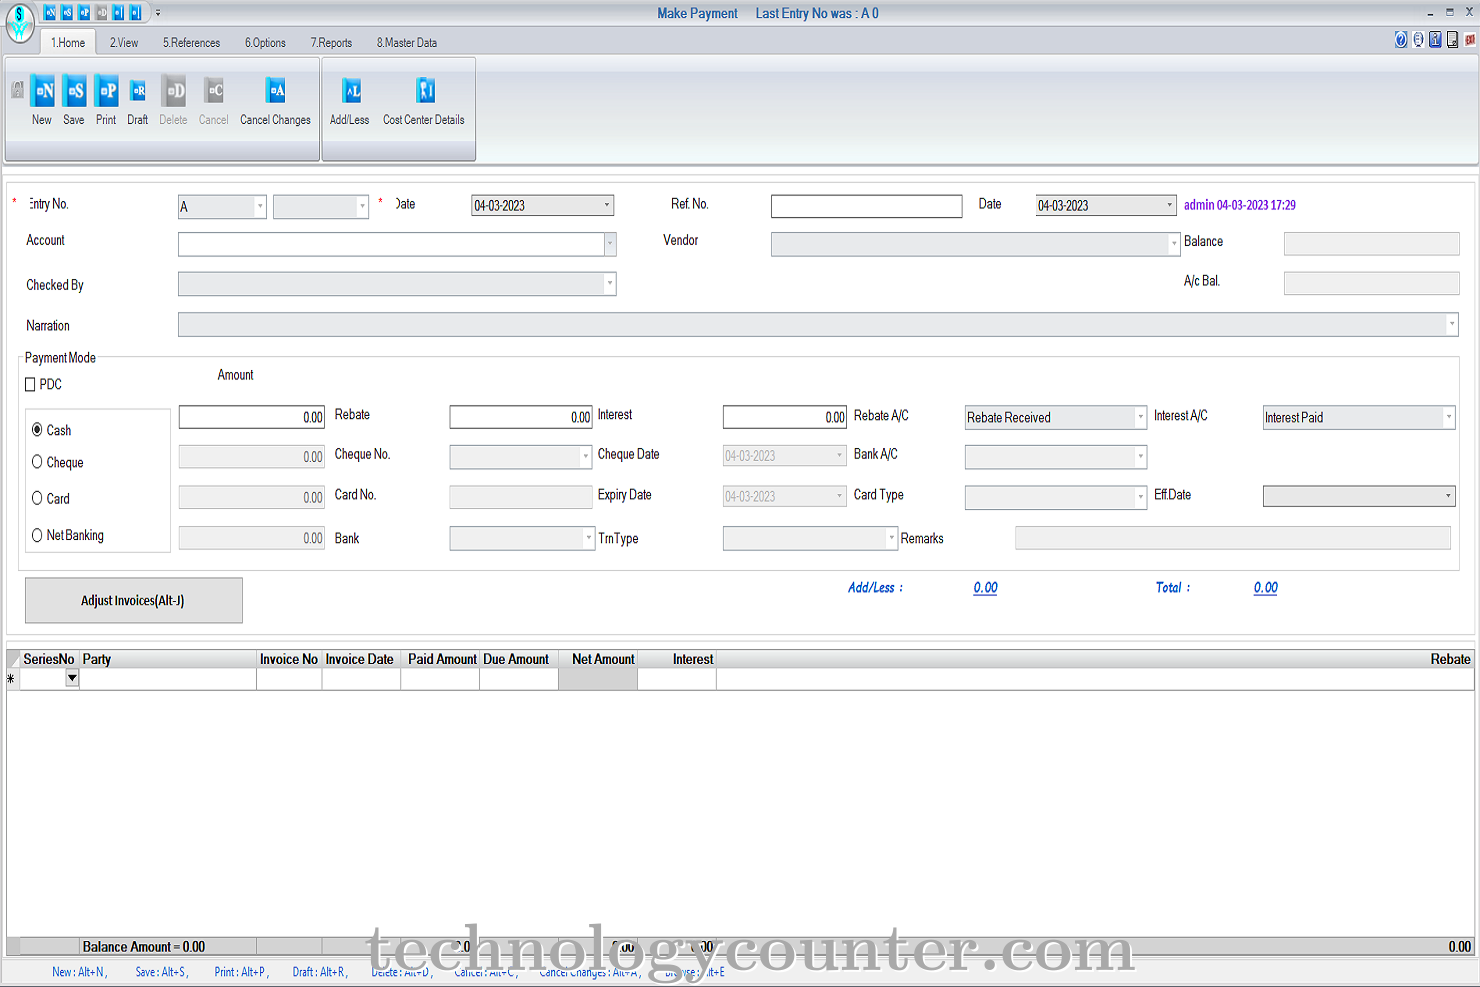Open the SeriesNo dropdown in grid row
The width and height of the screenshot is (1480, 987).
click(x=72, y=678)
